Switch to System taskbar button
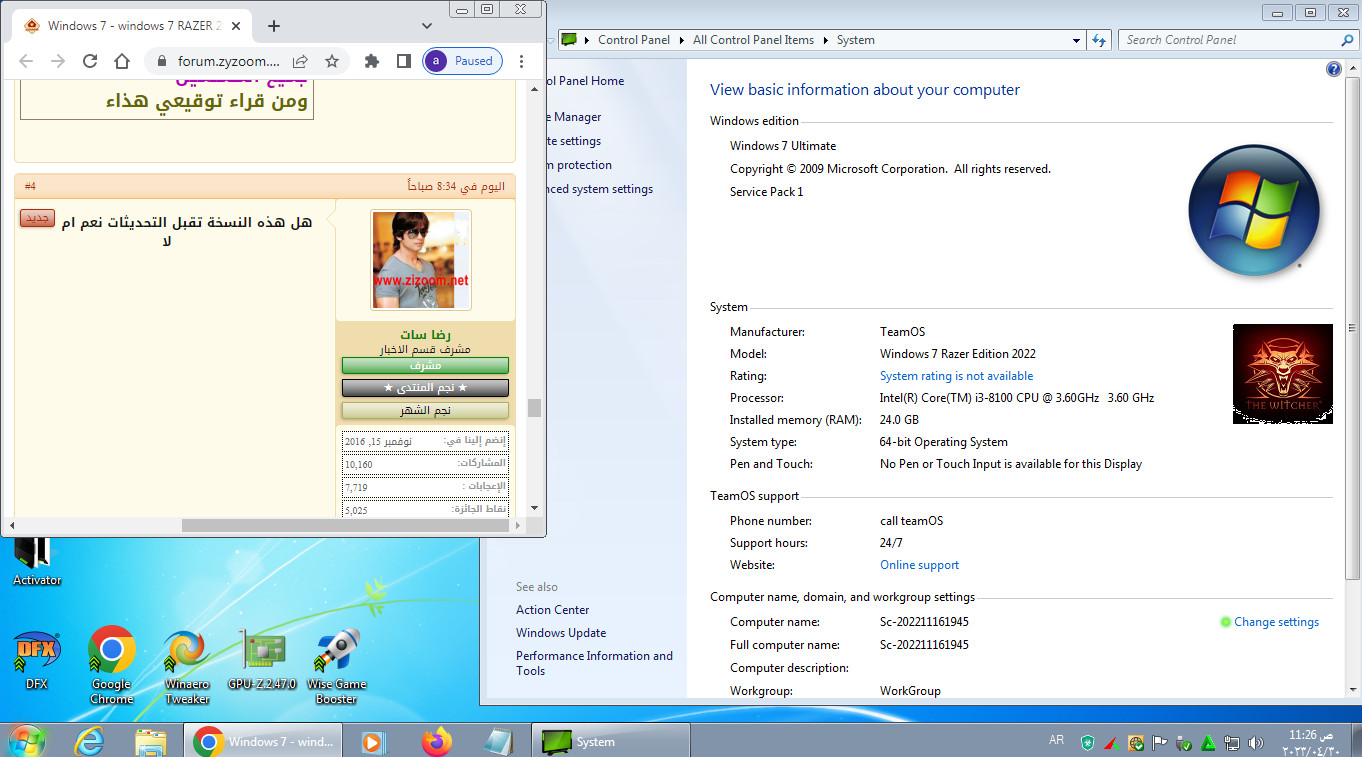The height and width of the screenshot is (757, 1362). [611, 741]
